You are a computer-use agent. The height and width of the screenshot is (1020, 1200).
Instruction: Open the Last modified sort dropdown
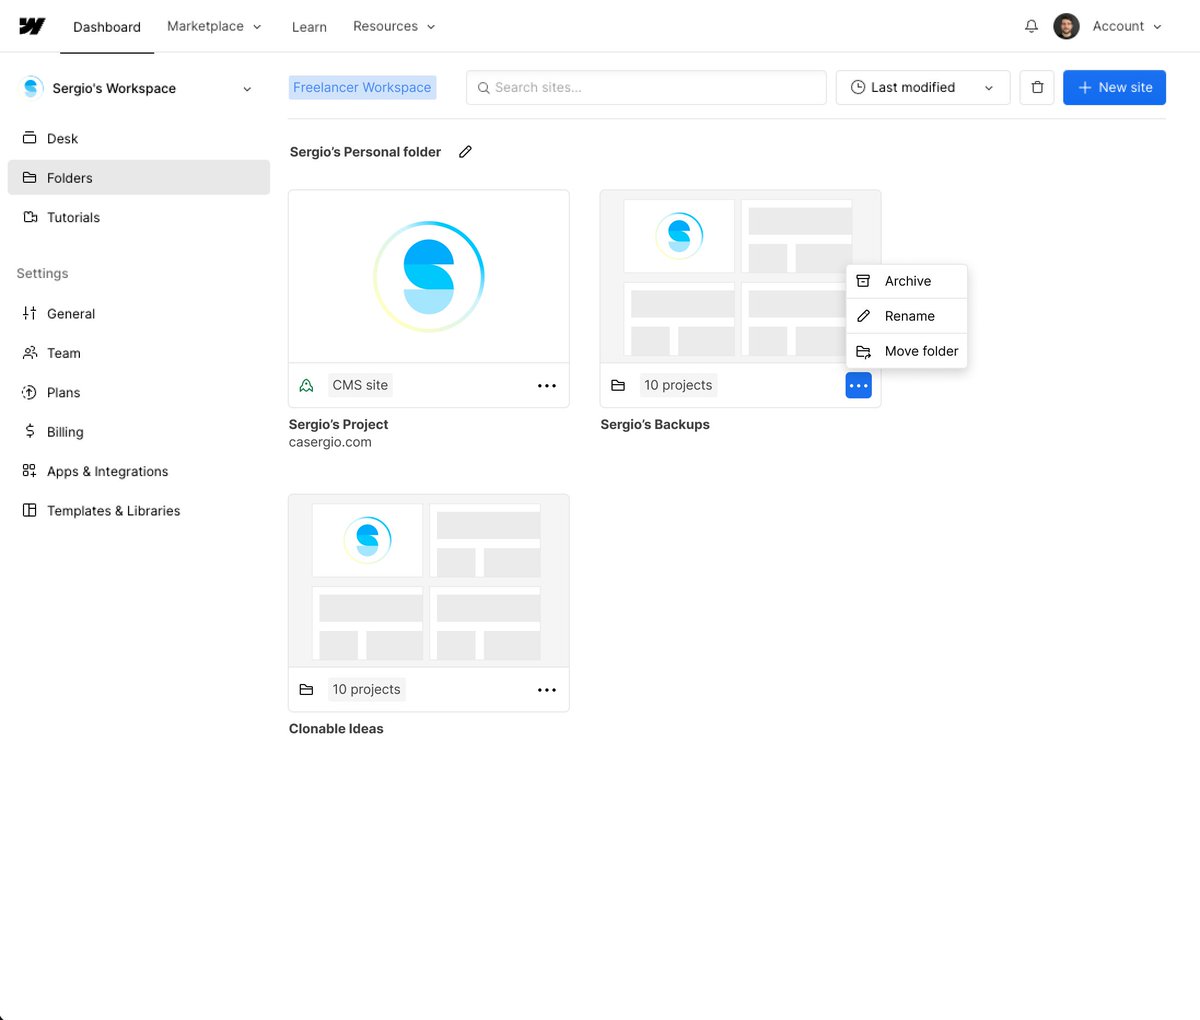click(x=923, y=87)
